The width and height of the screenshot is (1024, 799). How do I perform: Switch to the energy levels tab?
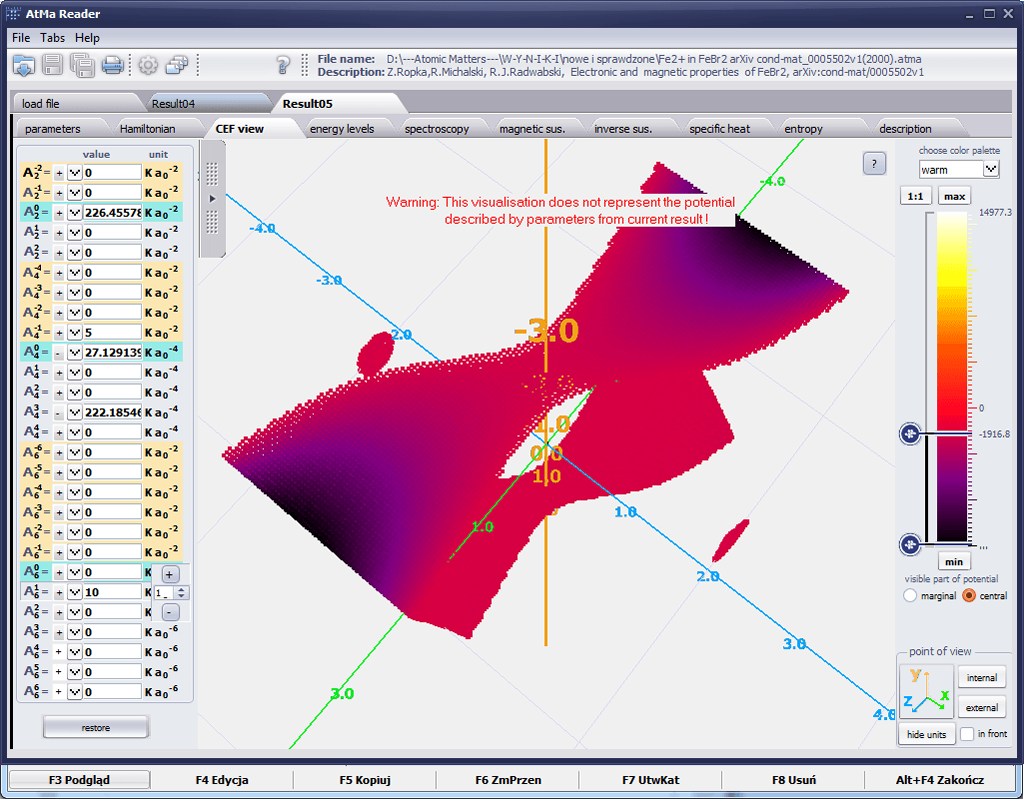coord(341,129)
